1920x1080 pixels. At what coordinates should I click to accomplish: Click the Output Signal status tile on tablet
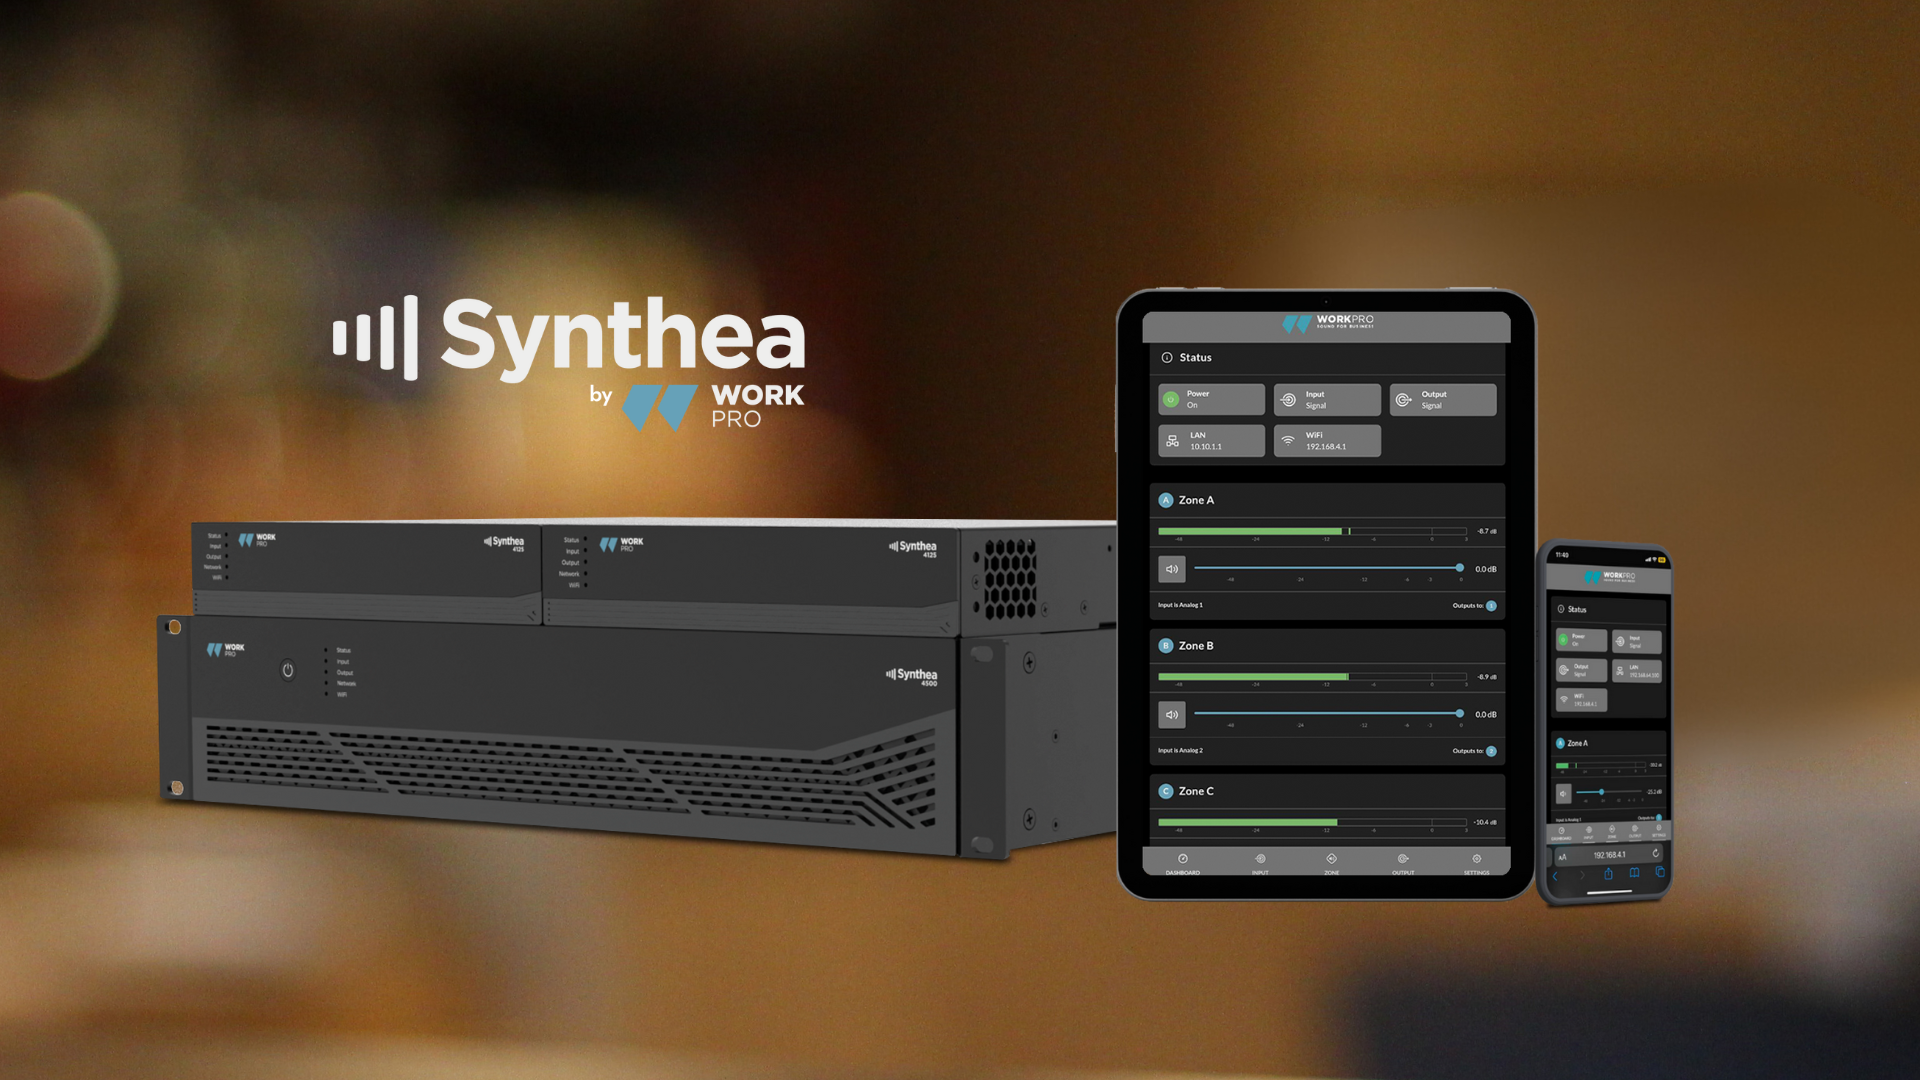(1442, 399)
